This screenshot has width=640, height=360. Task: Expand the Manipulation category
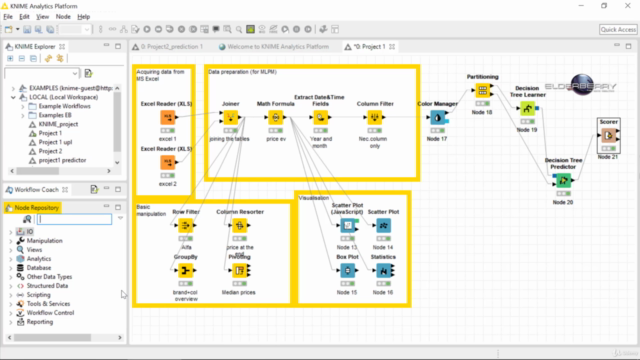click(11, 241)
